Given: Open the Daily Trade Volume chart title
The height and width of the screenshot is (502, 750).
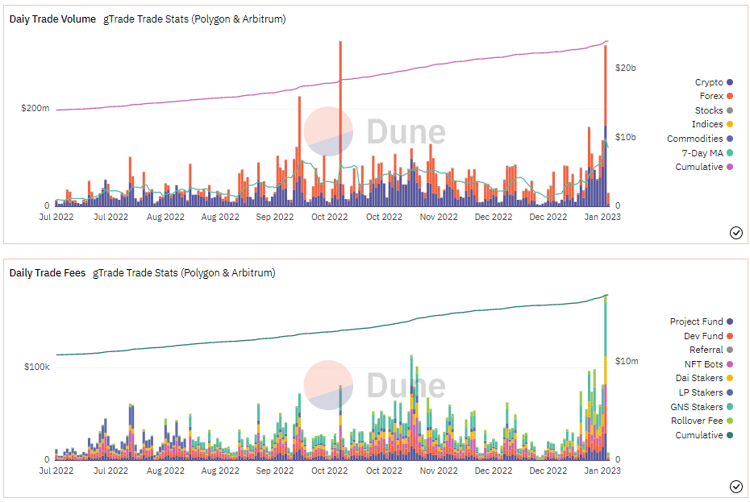Looking at the screenshot, I should coord(53,19).
